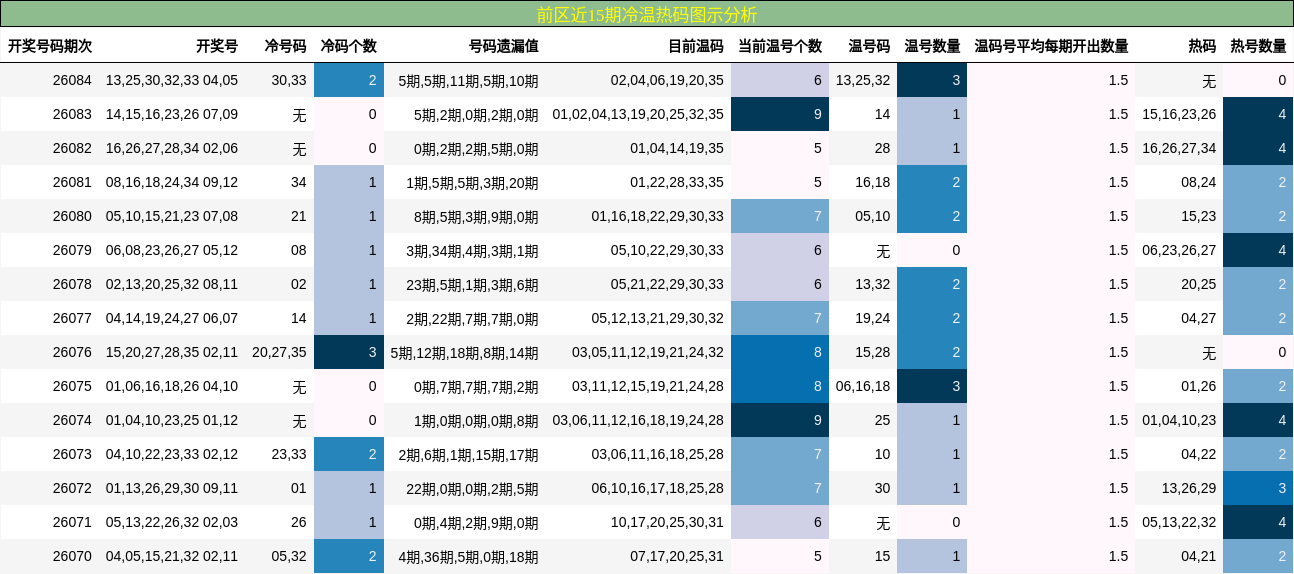Click the 温码号平均每期开出数量 column header
1294x574 pixels.
[1052, 46]
